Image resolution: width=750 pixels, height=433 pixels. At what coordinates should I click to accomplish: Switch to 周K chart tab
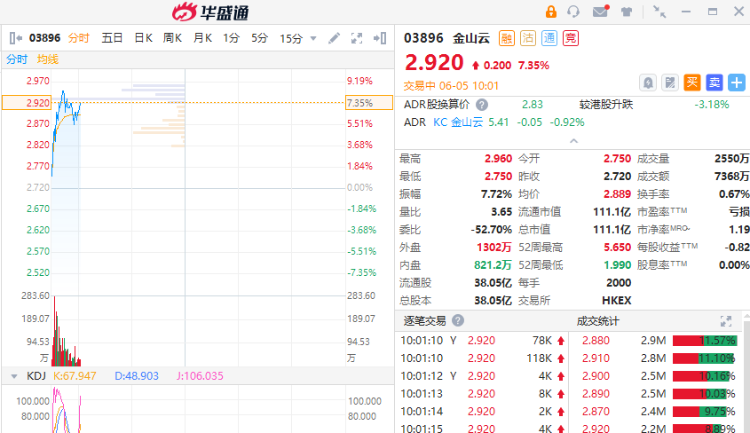pyautogui.click(x=172, y=38)
